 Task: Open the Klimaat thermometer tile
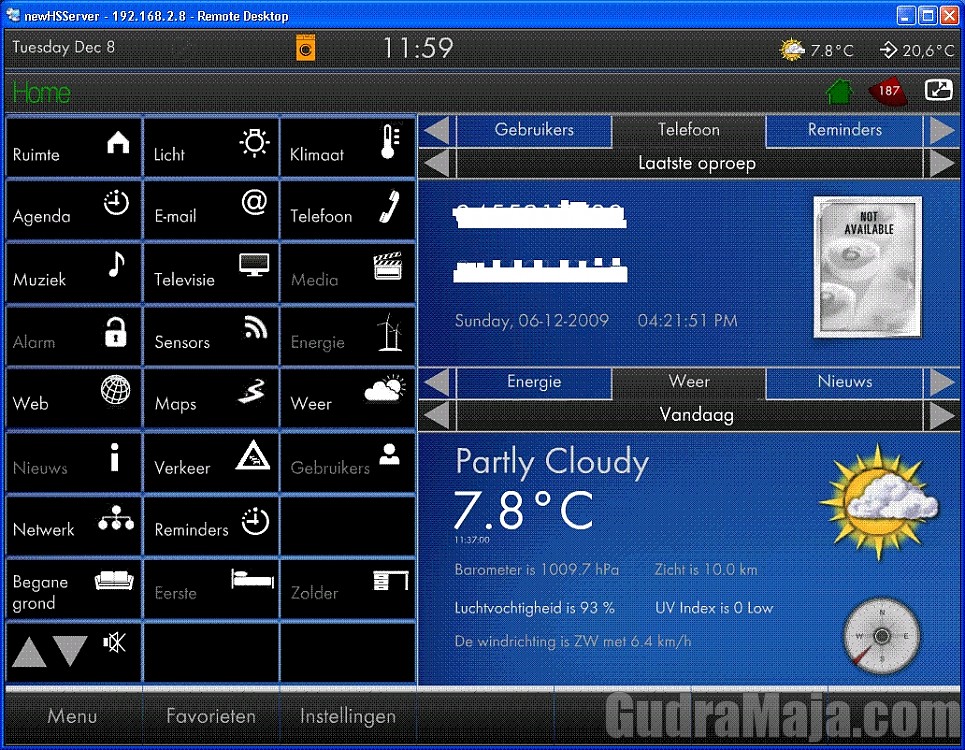click(x=347, y=148)
